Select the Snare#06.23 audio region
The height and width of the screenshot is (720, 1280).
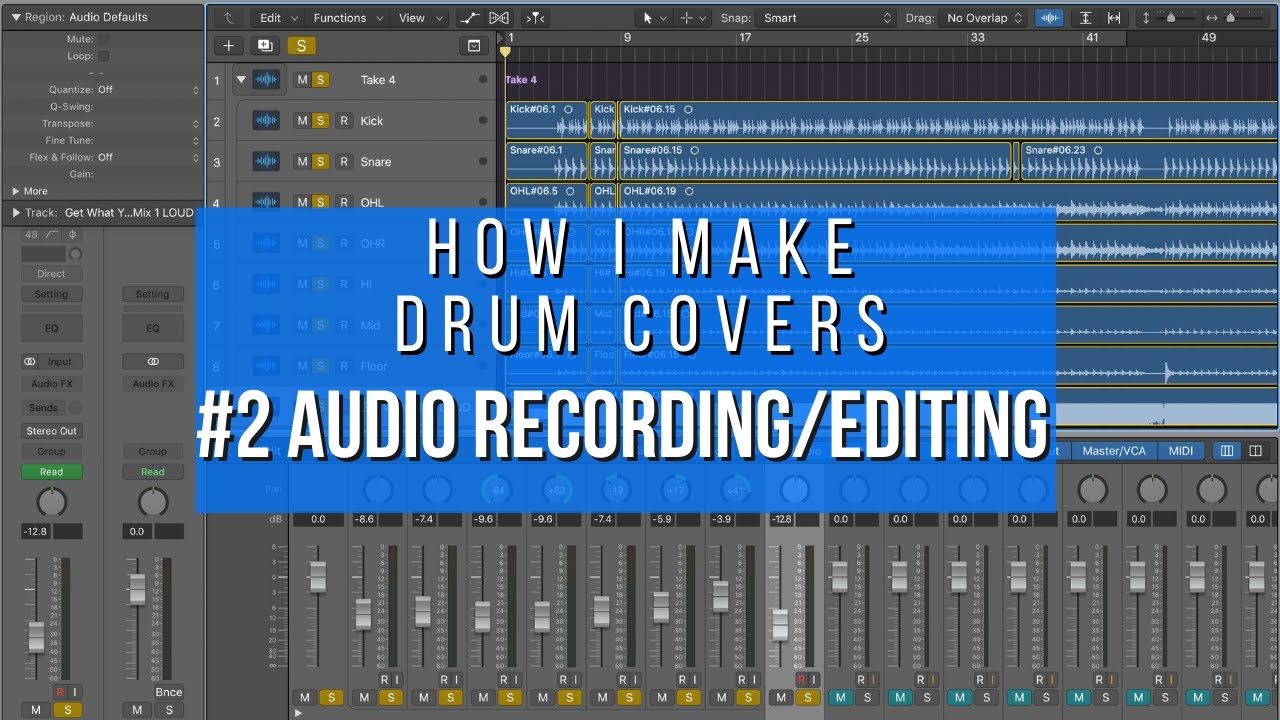coord(1150,162)
